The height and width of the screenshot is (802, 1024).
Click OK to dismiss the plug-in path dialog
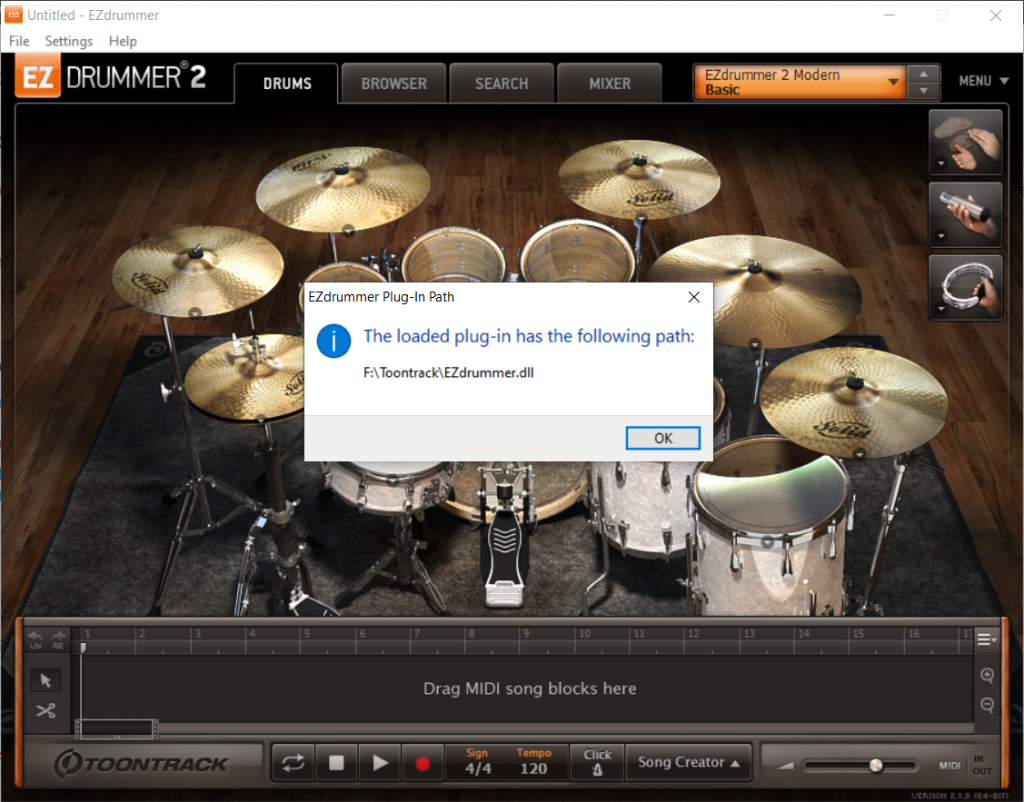tap(662, 438)
